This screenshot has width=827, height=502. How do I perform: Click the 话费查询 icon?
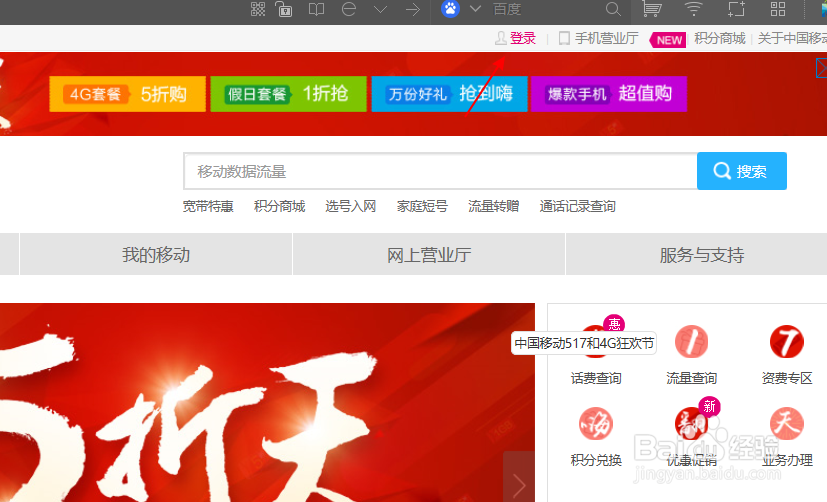(x=596, y=341)
